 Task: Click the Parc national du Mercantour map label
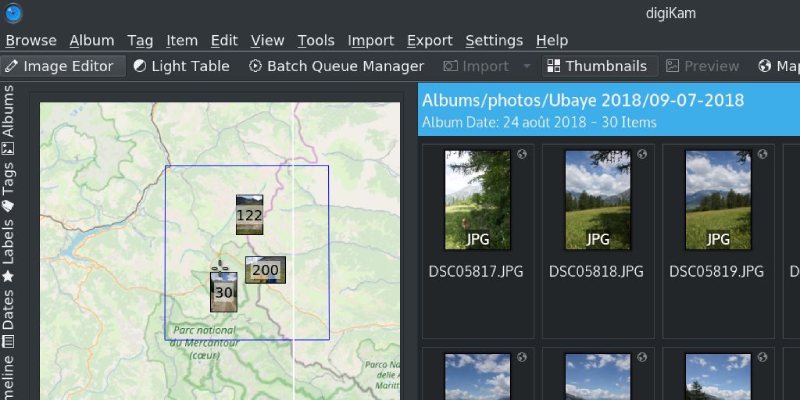204,343
